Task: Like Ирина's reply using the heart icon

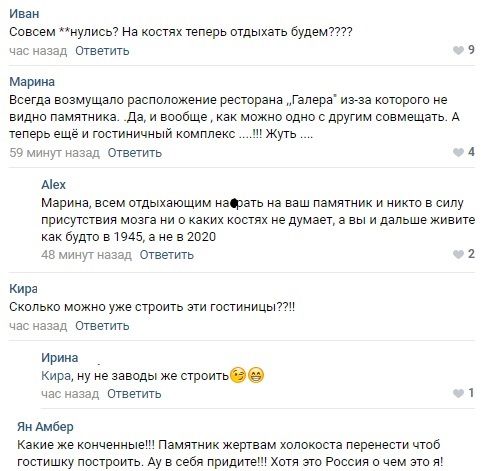Action: (458, 393)
